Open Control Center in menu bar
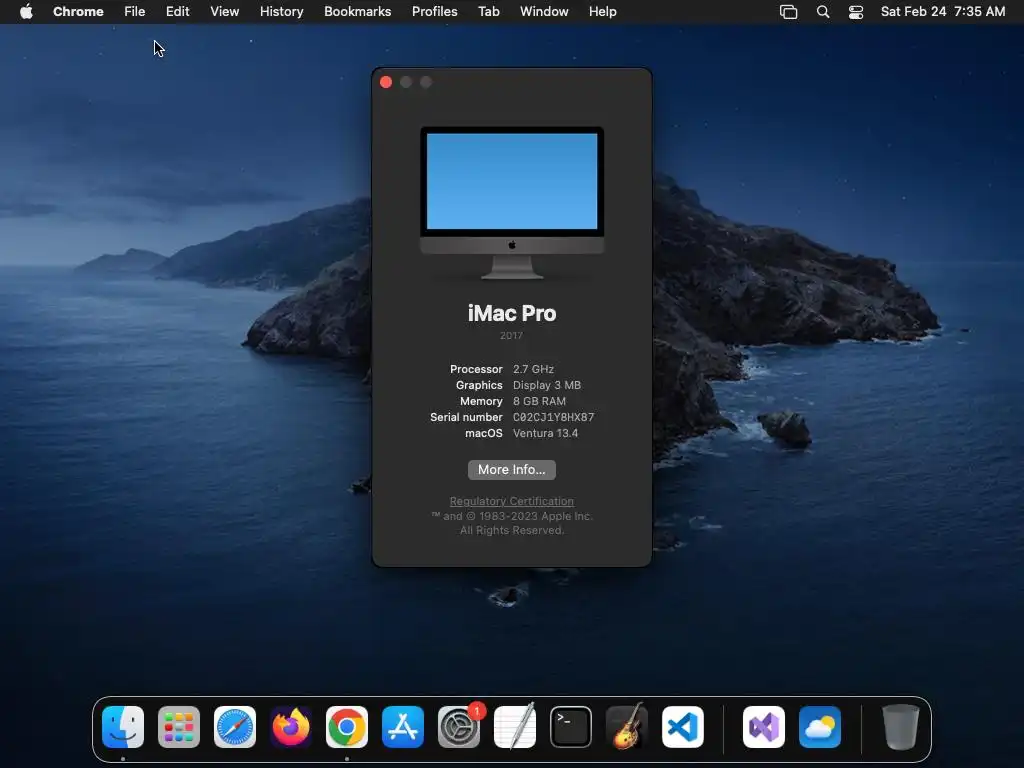Viewport: 1024px width, 768px height. click(x=856, y=12)
